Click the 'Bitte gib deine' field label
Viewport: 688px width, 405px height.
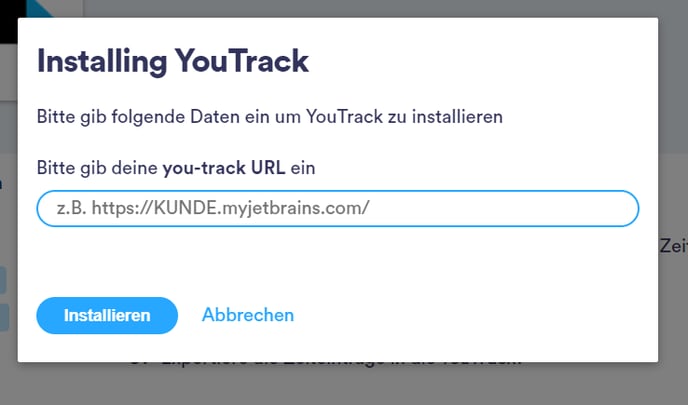97,168
